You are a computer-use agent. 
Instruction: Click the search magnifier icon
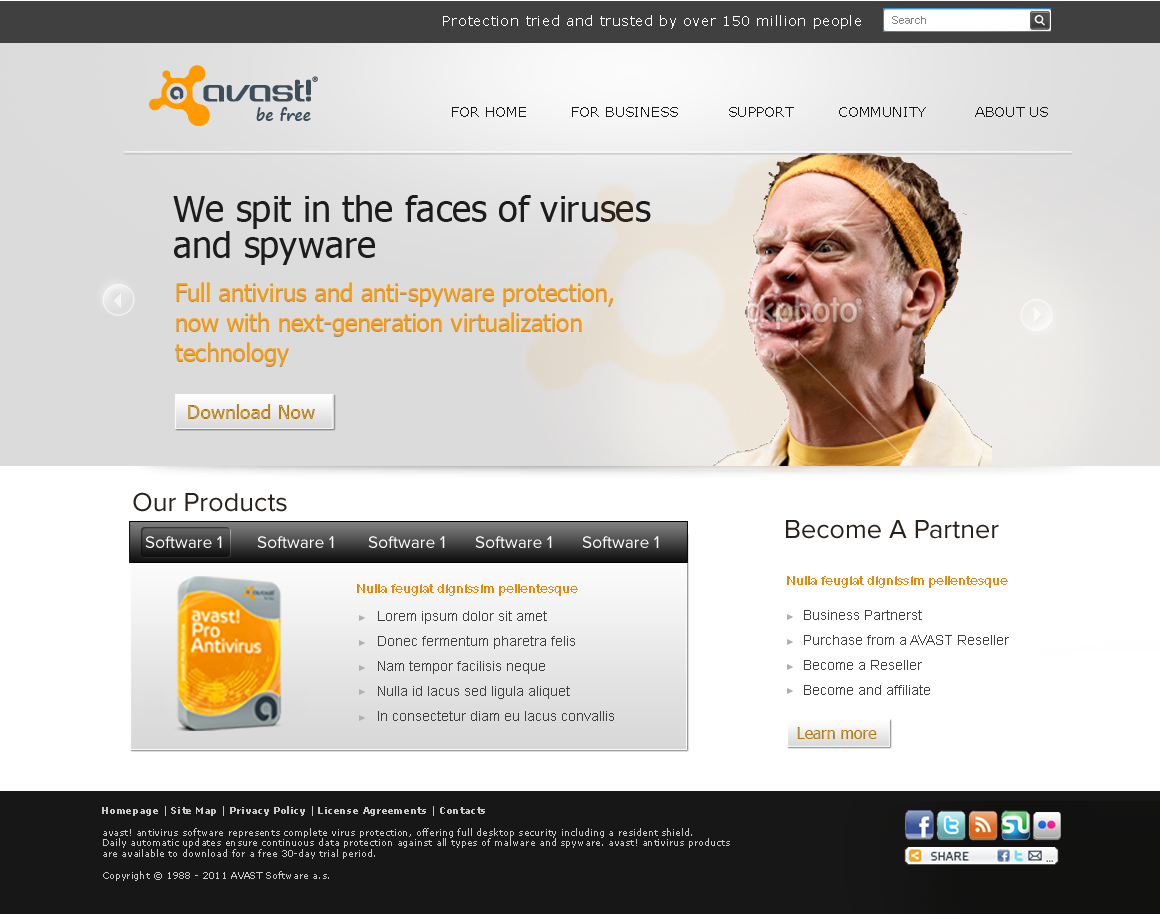pyautogui.click(x=1039, y=20)
